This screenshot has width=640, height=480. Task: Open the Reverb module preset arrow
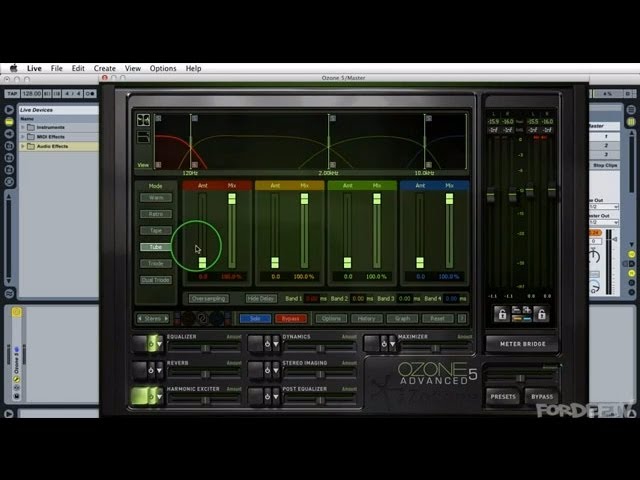[x=160, y=370]
